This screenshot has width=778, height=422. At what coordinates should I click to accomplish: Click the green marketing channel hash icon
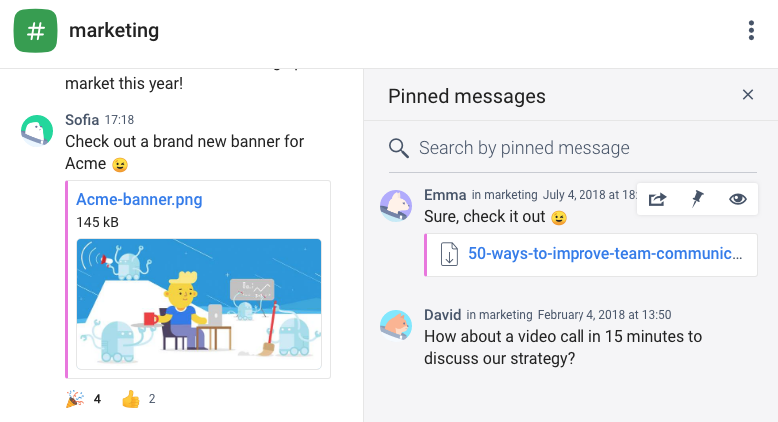tap(36, 31)
